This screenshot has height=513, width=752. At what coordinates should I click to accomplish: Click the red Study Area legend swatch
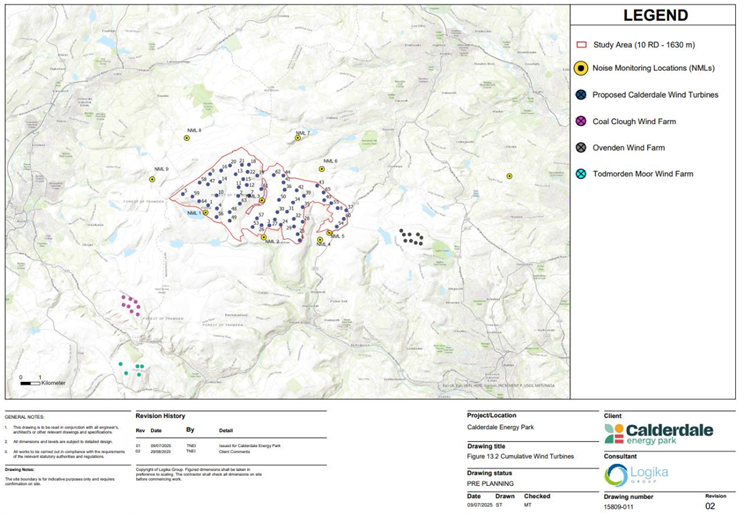pyautogui.click(x=581, y=45)
